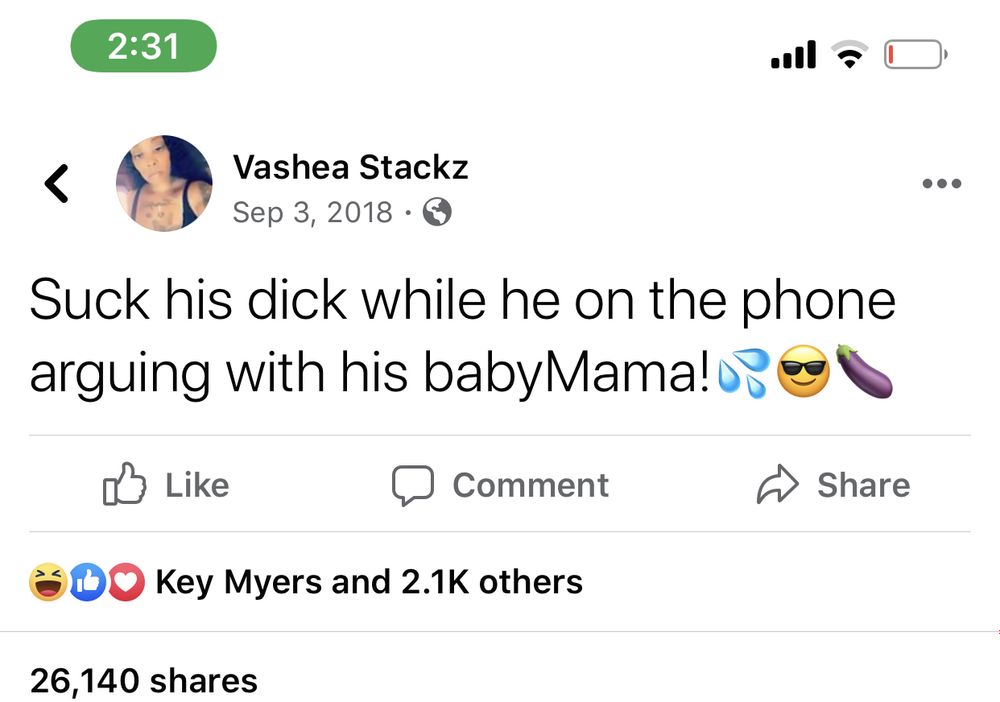Tap the Share button label
The image size is (1000, 702).
point(864,485)
